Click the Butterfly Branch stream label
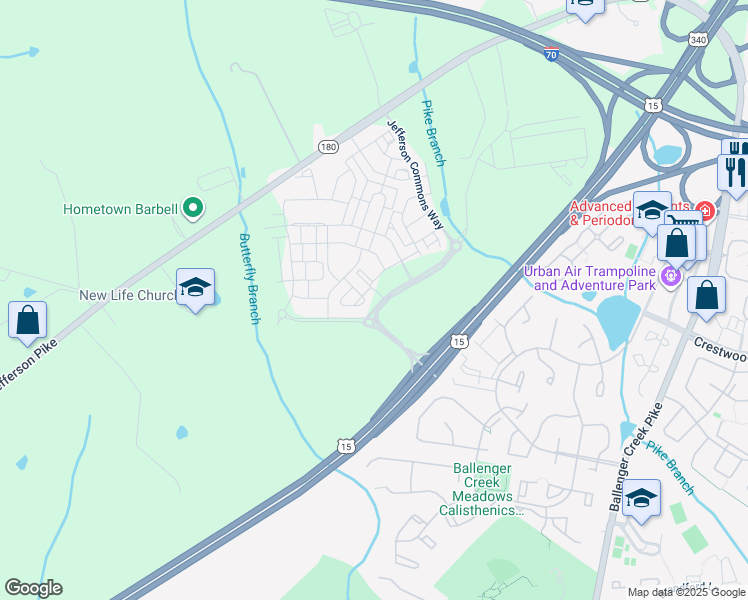The image size is (748, 600). click(250, 279)
